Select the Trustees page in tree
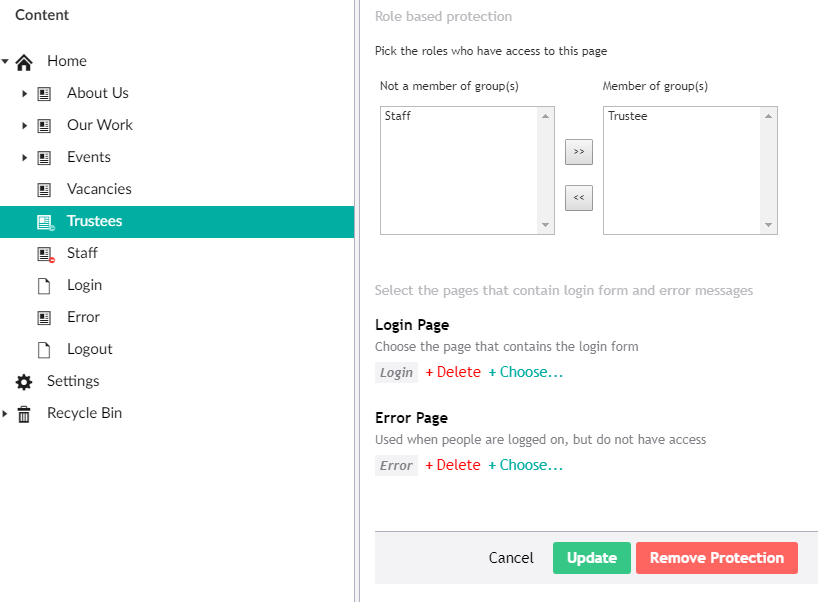The width and height of the screenshot is (838, 602). pos(94,221)
